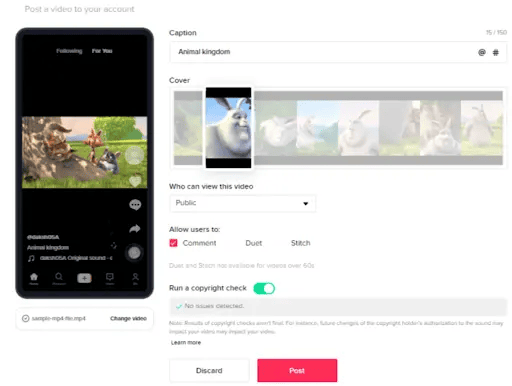Viewport: 512px width, 386px height.
Task: Click the original sound text in preview
Action: (76, 258)
